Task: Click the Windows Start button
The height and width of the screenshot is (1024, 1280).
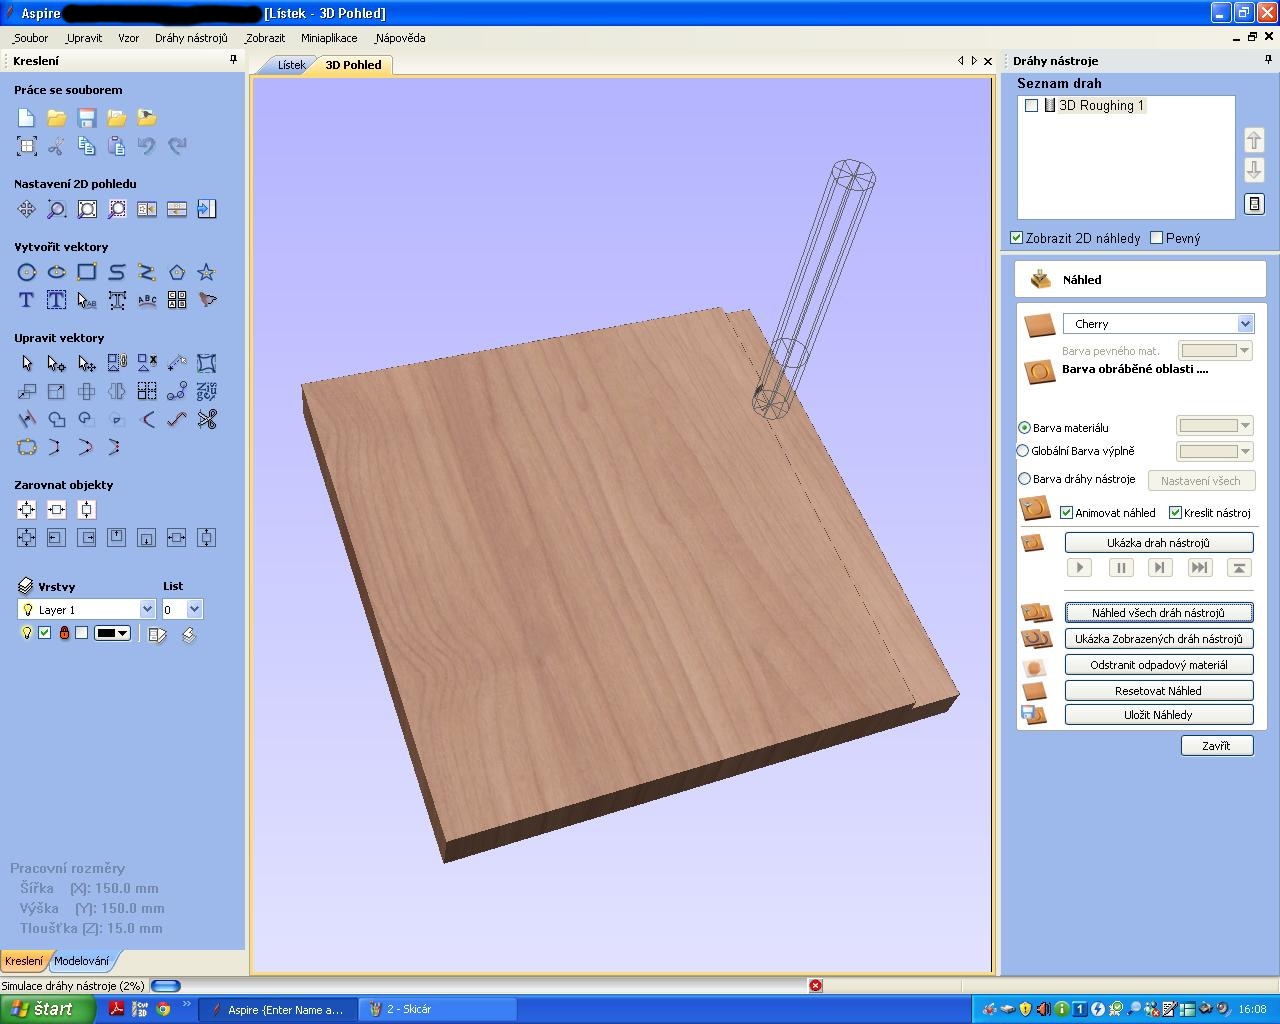Action: click(47, 1009)
